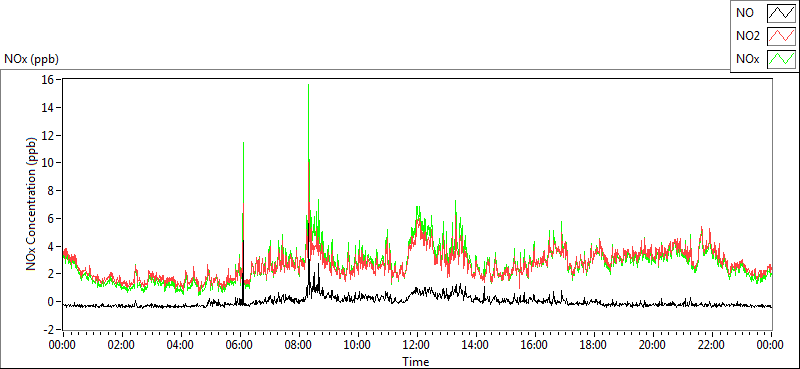
Task: Select the 16:00 time axis tick
Action: coord(535,345)
